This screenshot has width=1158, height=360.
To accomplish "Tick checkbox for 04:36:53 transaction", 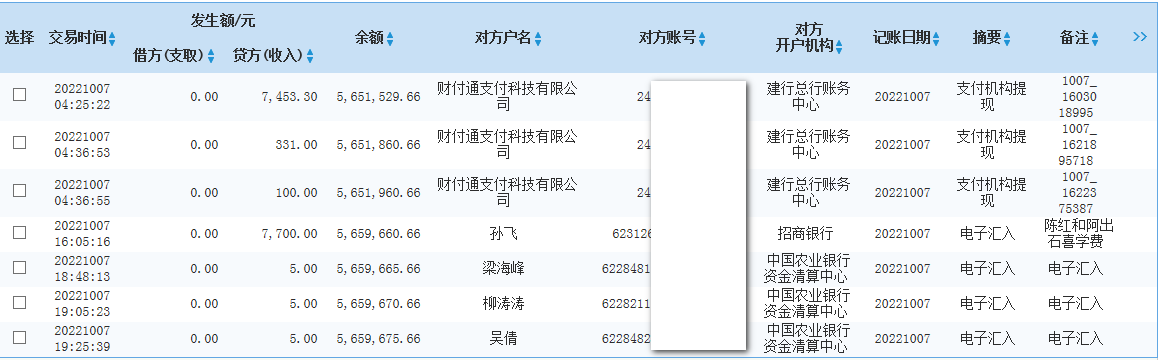I will (x=20, y=143).
